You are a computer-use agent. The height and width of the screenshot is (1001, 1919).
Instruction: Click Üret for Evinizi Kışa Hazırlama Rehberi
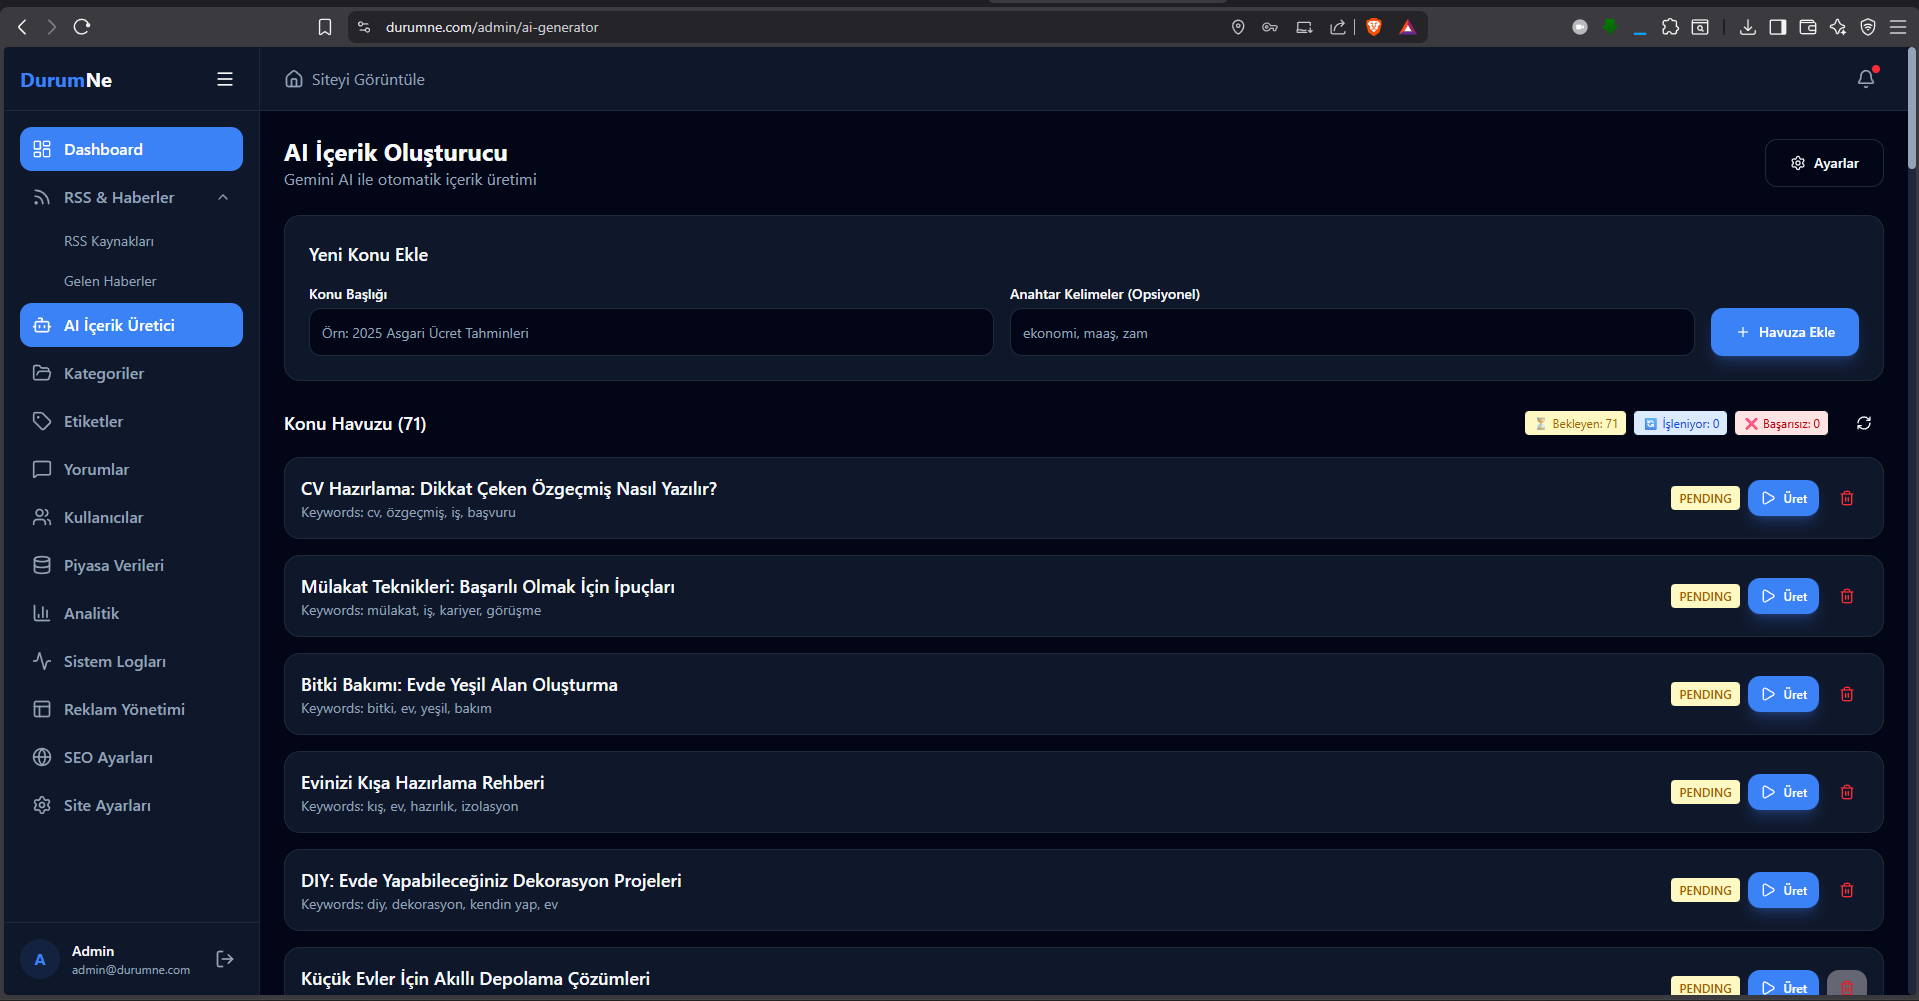point(1784,792)
